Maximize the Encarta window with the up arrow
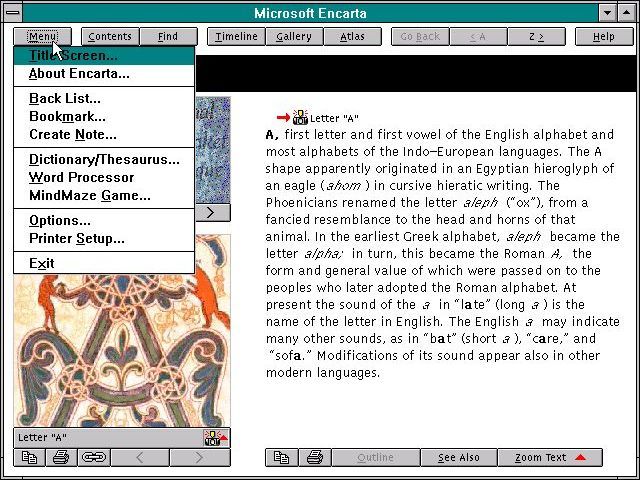 click(x=627, y=13)
